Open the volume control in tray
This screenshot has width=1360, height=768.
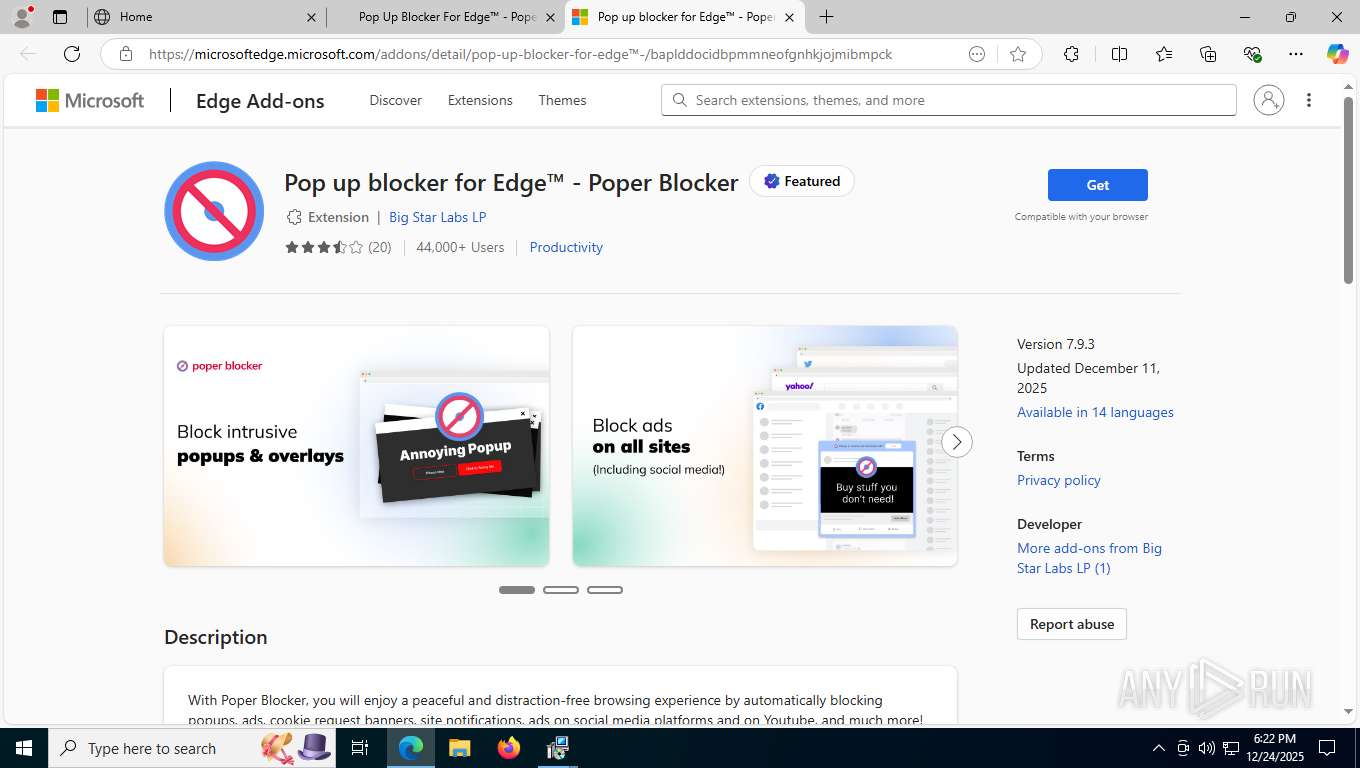coord(1206,748)
